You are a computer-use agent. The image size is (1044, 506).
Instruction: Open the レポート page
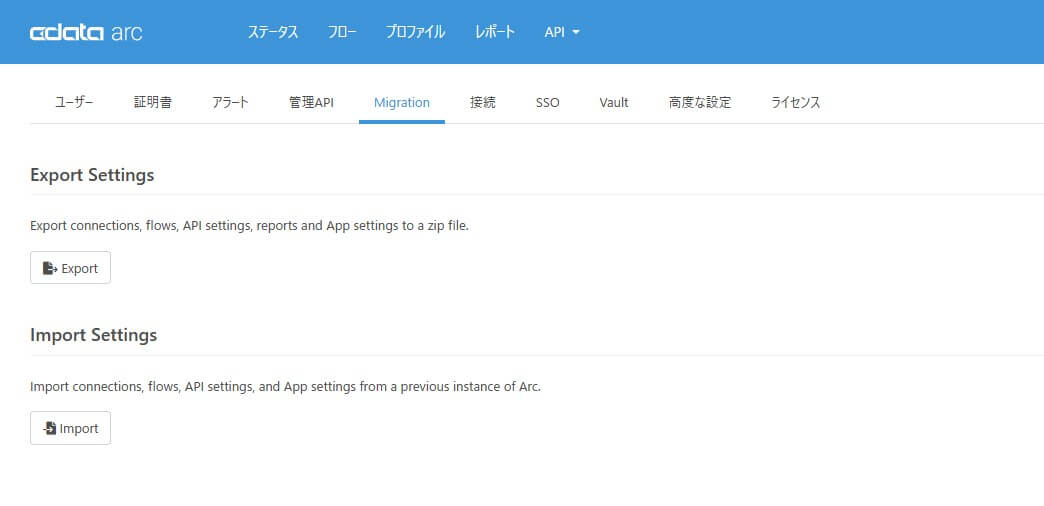(x=495, y=32)
